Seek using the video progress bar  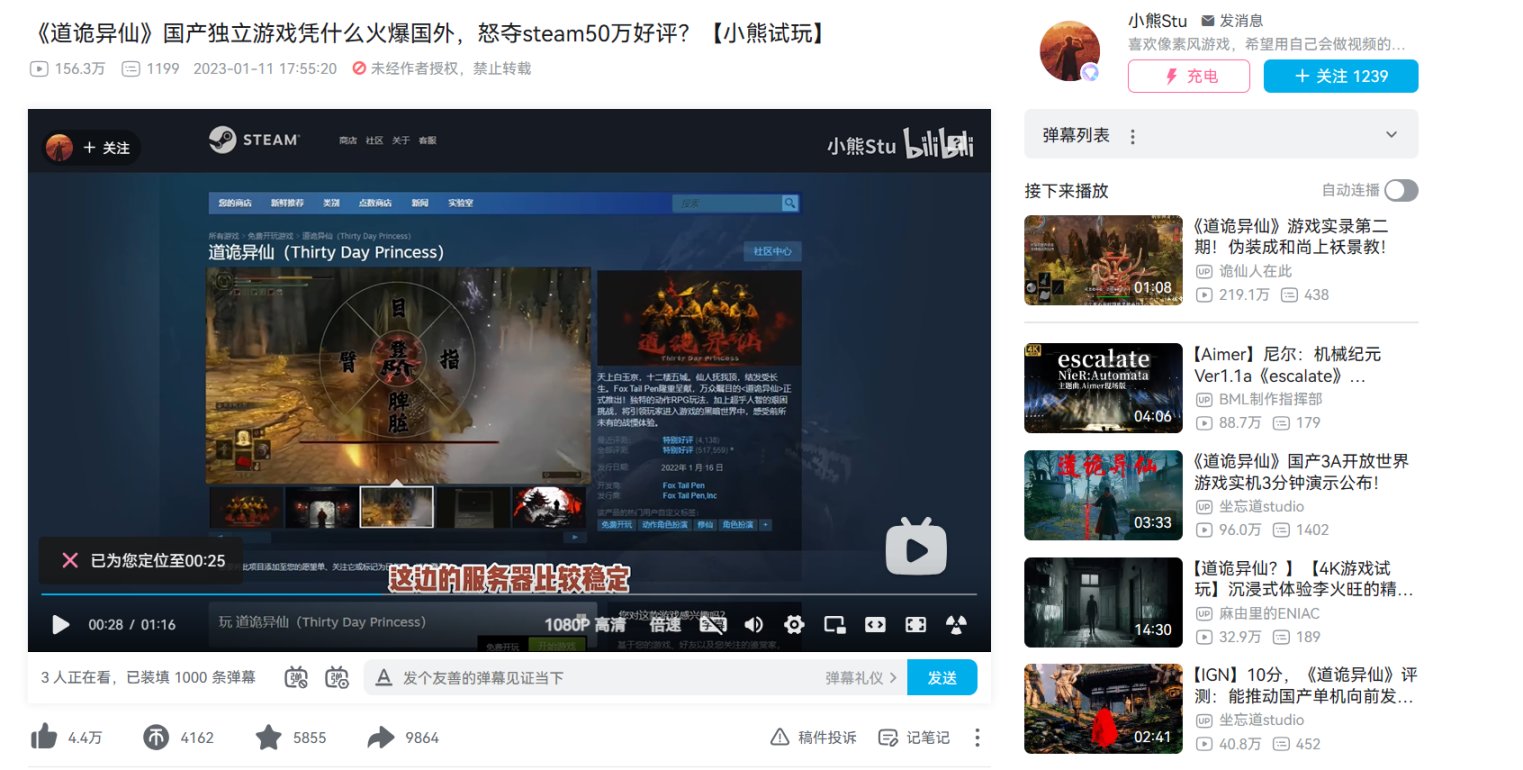coord(509,594)
